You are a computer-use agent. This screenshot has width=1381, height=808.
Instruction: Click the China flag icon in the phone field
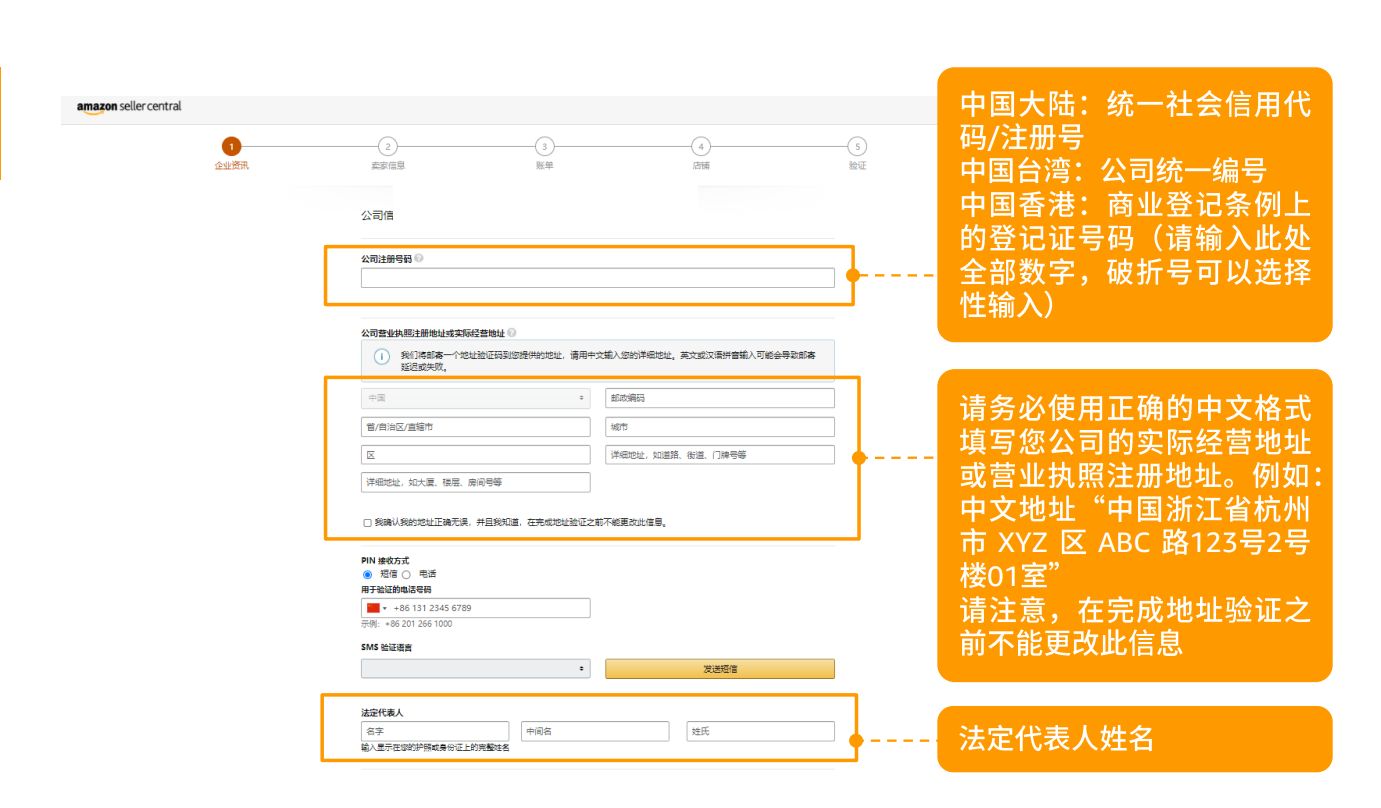click(373, 607)
